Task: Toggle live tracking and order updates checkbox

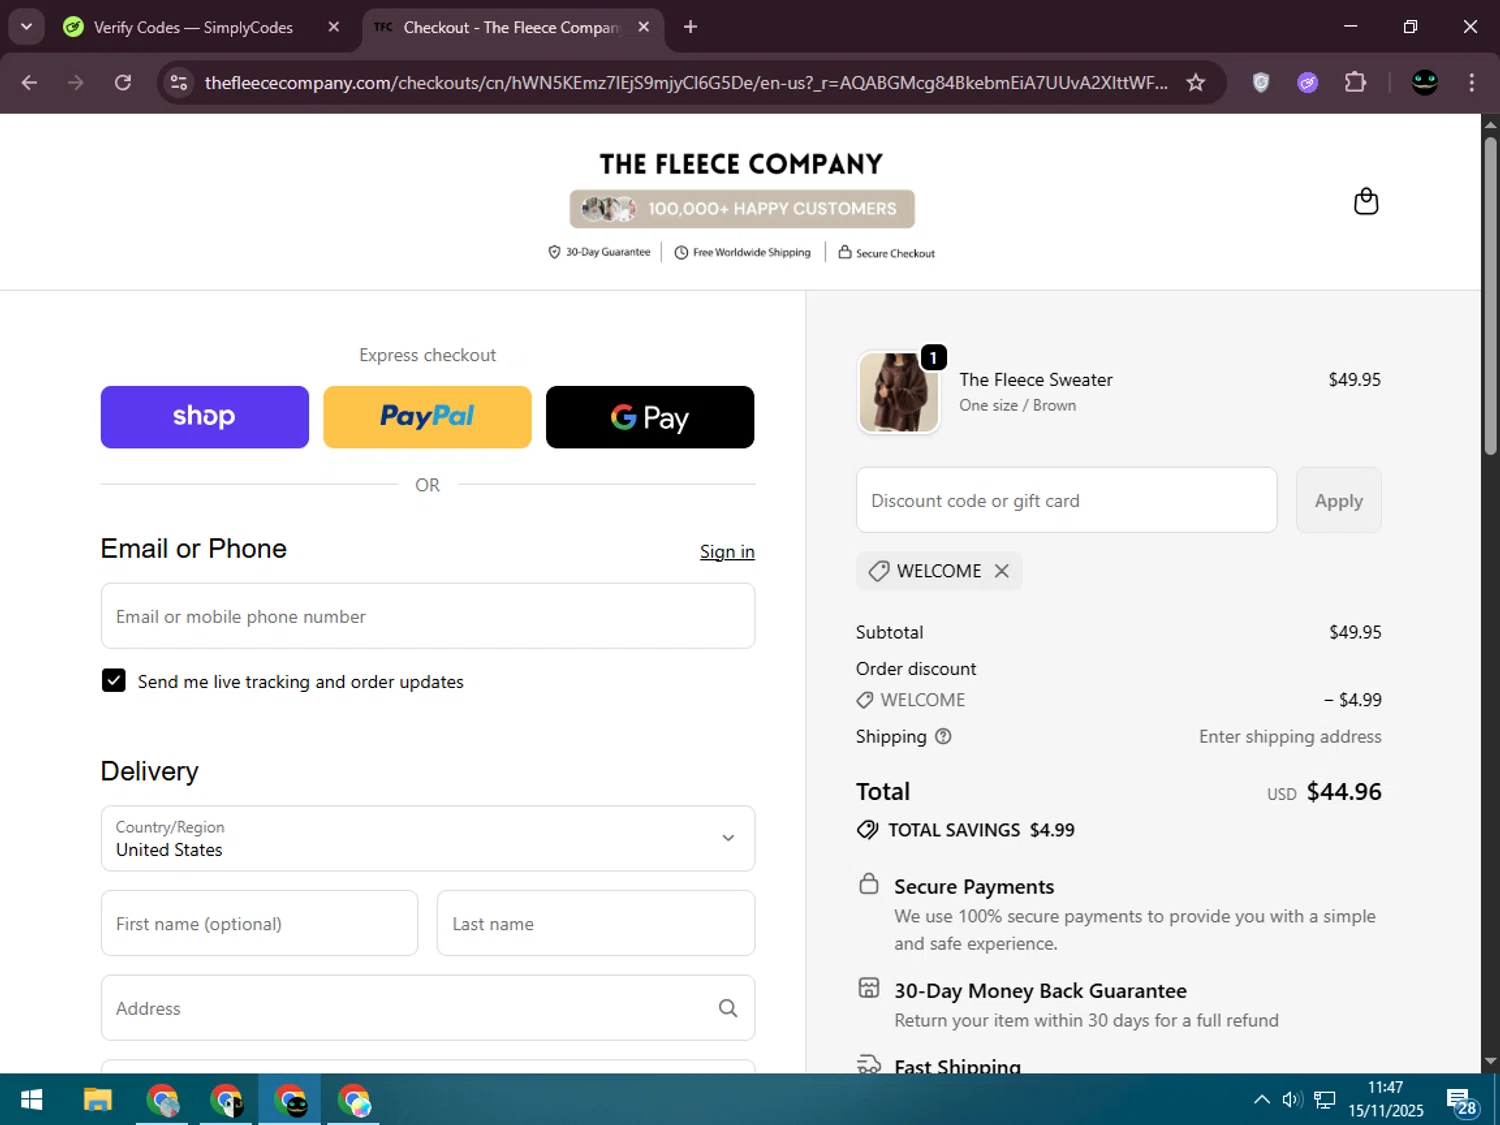Action: click(x=114, y=681)
